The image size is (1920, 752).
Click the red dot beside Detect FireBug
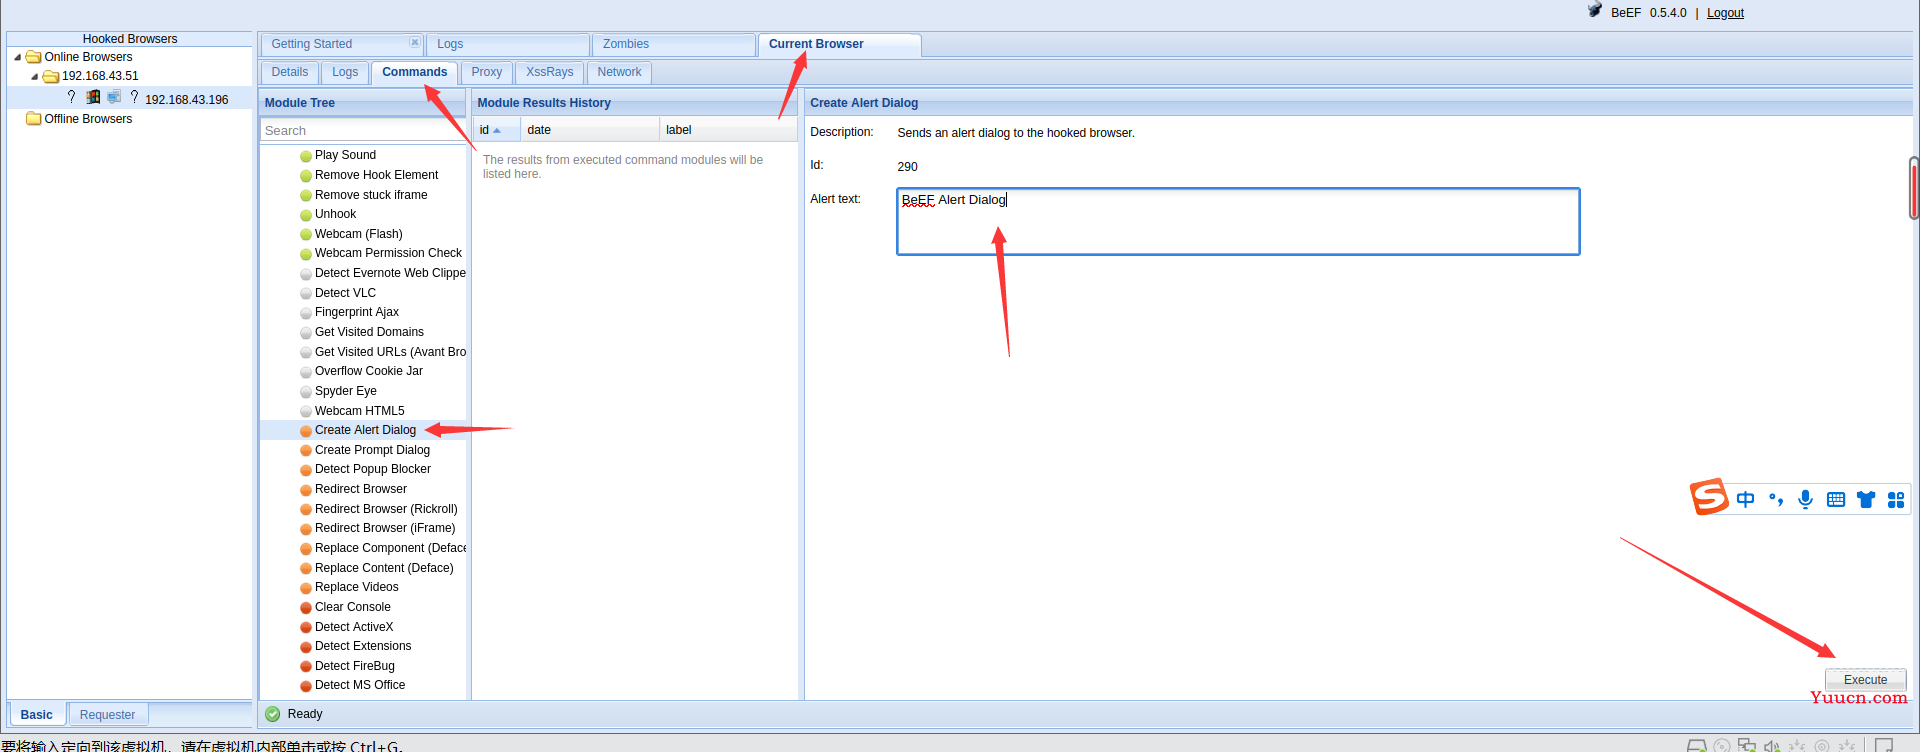(x=306, y=667)
